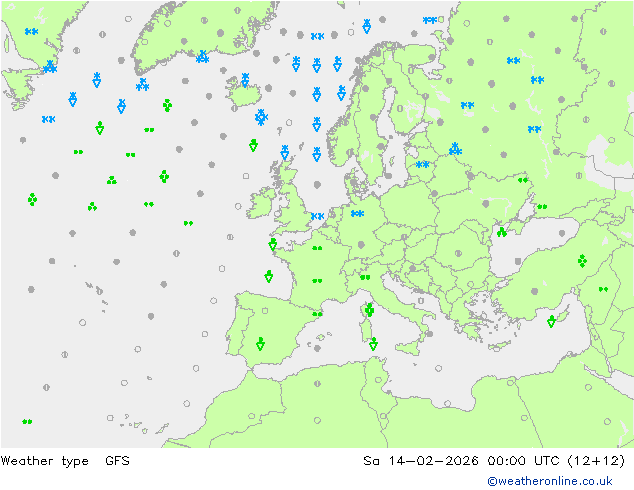This screenshot has width=634, height=490.
Task: Click the green shower symbol in the Bay of Biscay
Action: [268, 276]
